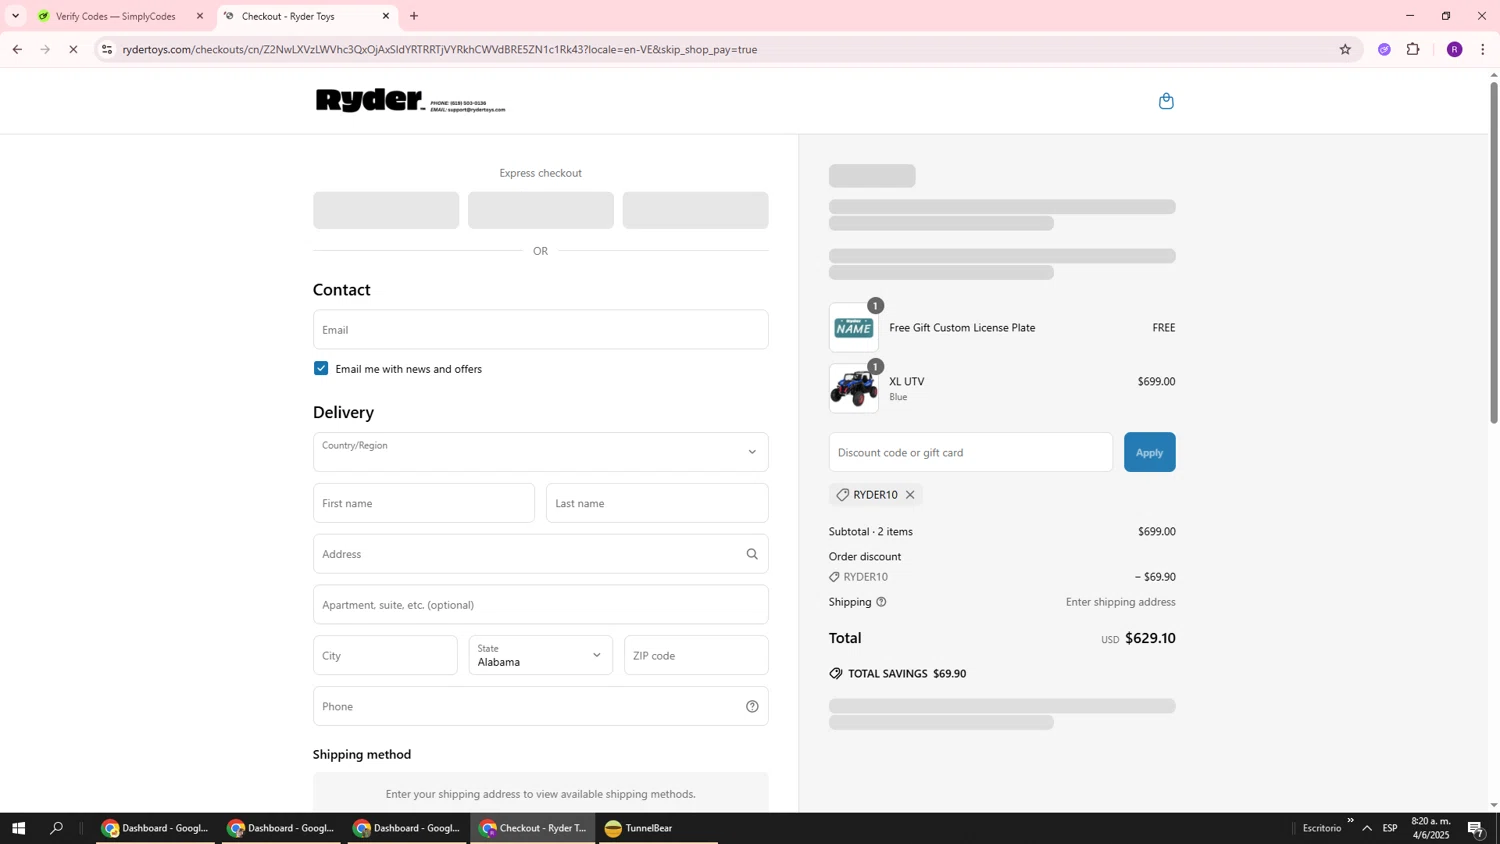Show hidden system tray icons
The height and width of the screenshot is (844, 1500).
[1367, 828]
